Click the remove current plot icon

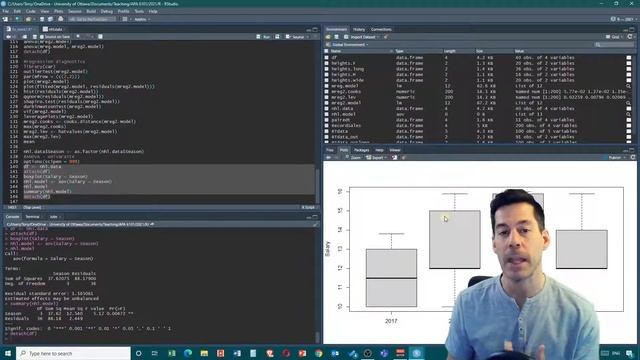coord(395,158)
